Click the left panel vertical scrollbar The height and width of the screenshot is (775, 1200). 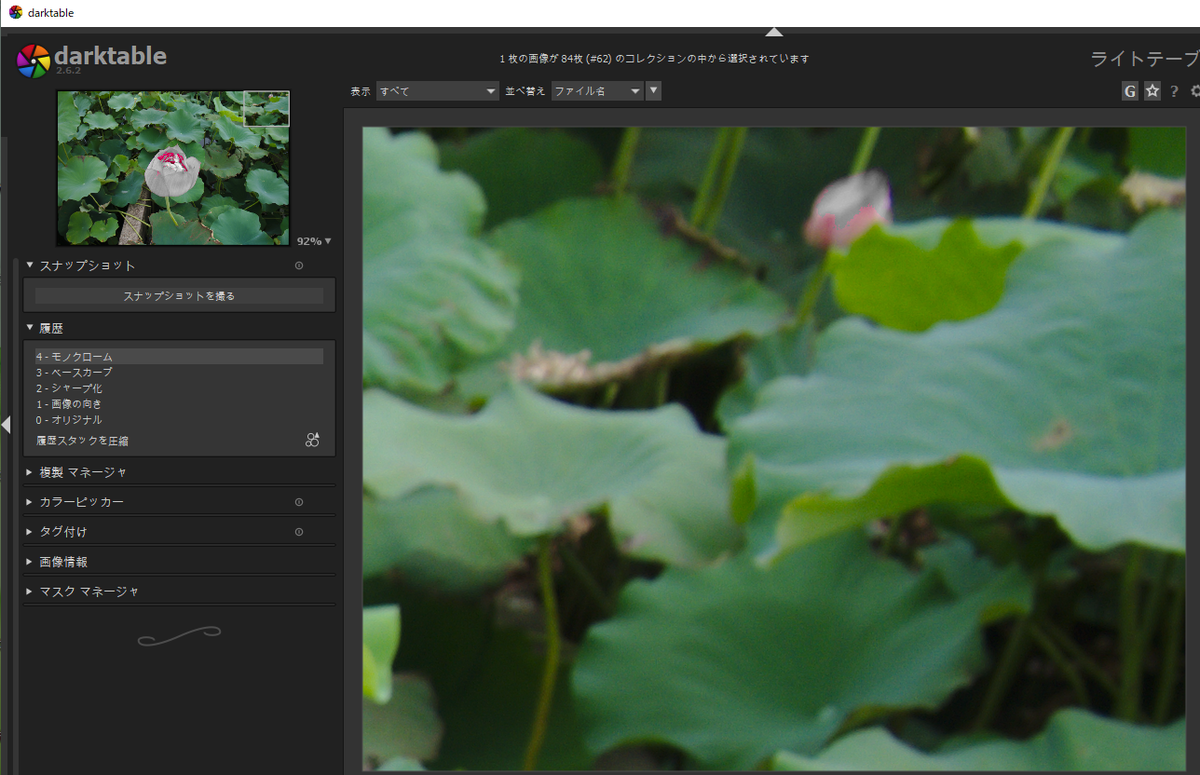[x=15, y=515]
